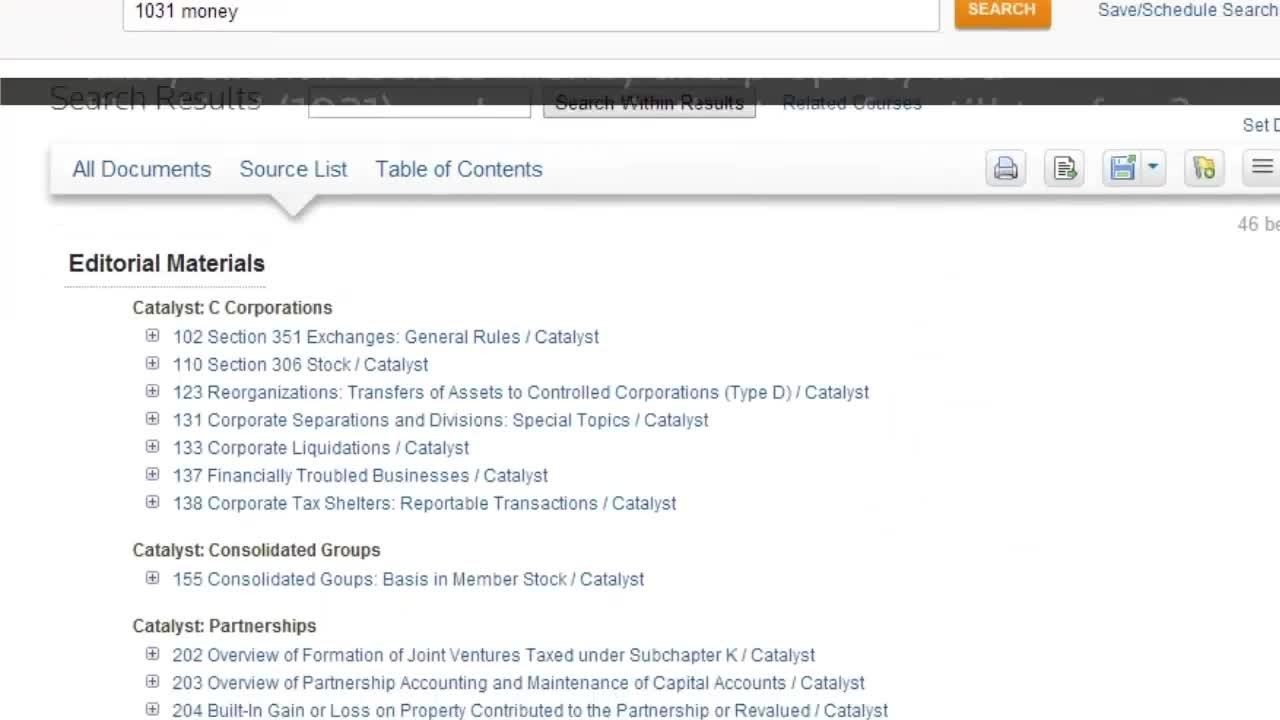1280x720 pixels.
Task: Open 137 Financially Troubled Businesses link
Action: (x=360, y=476)
